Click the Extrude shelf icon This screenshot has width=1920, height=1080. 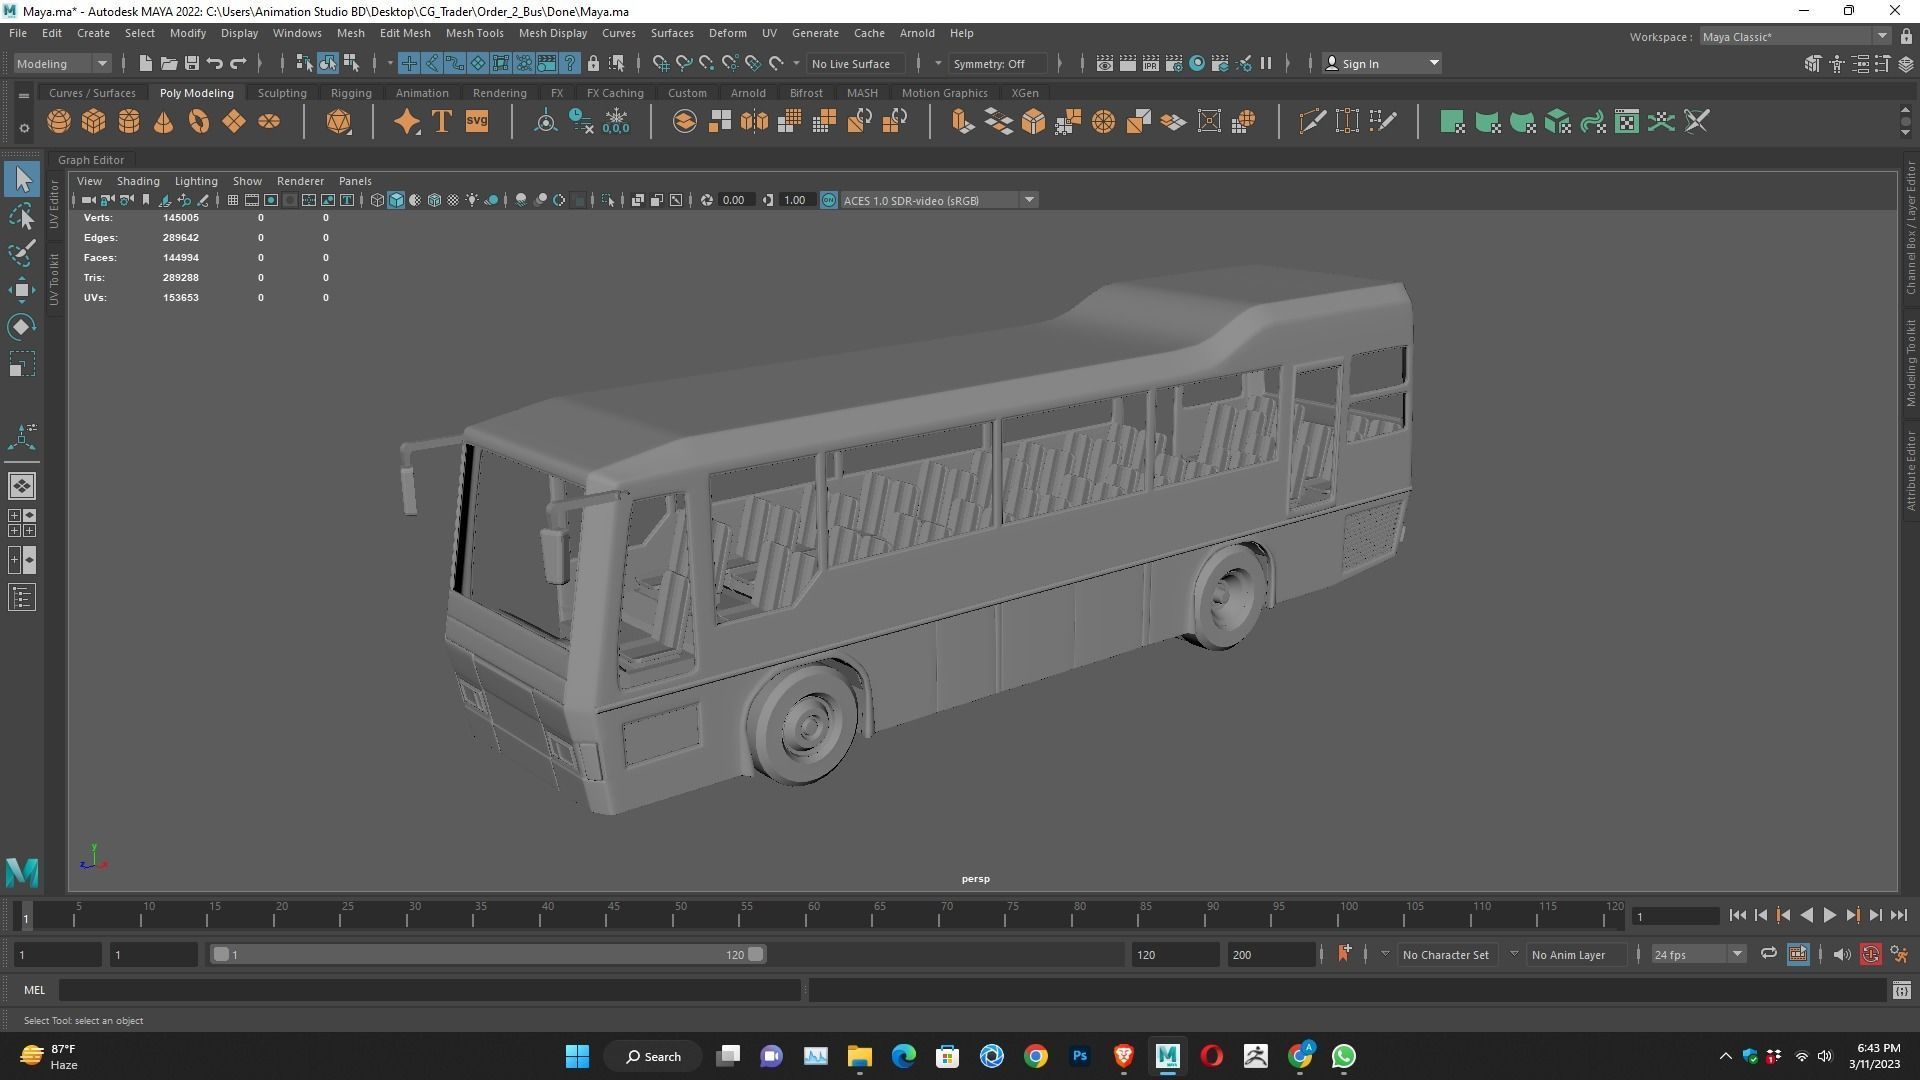962,122
